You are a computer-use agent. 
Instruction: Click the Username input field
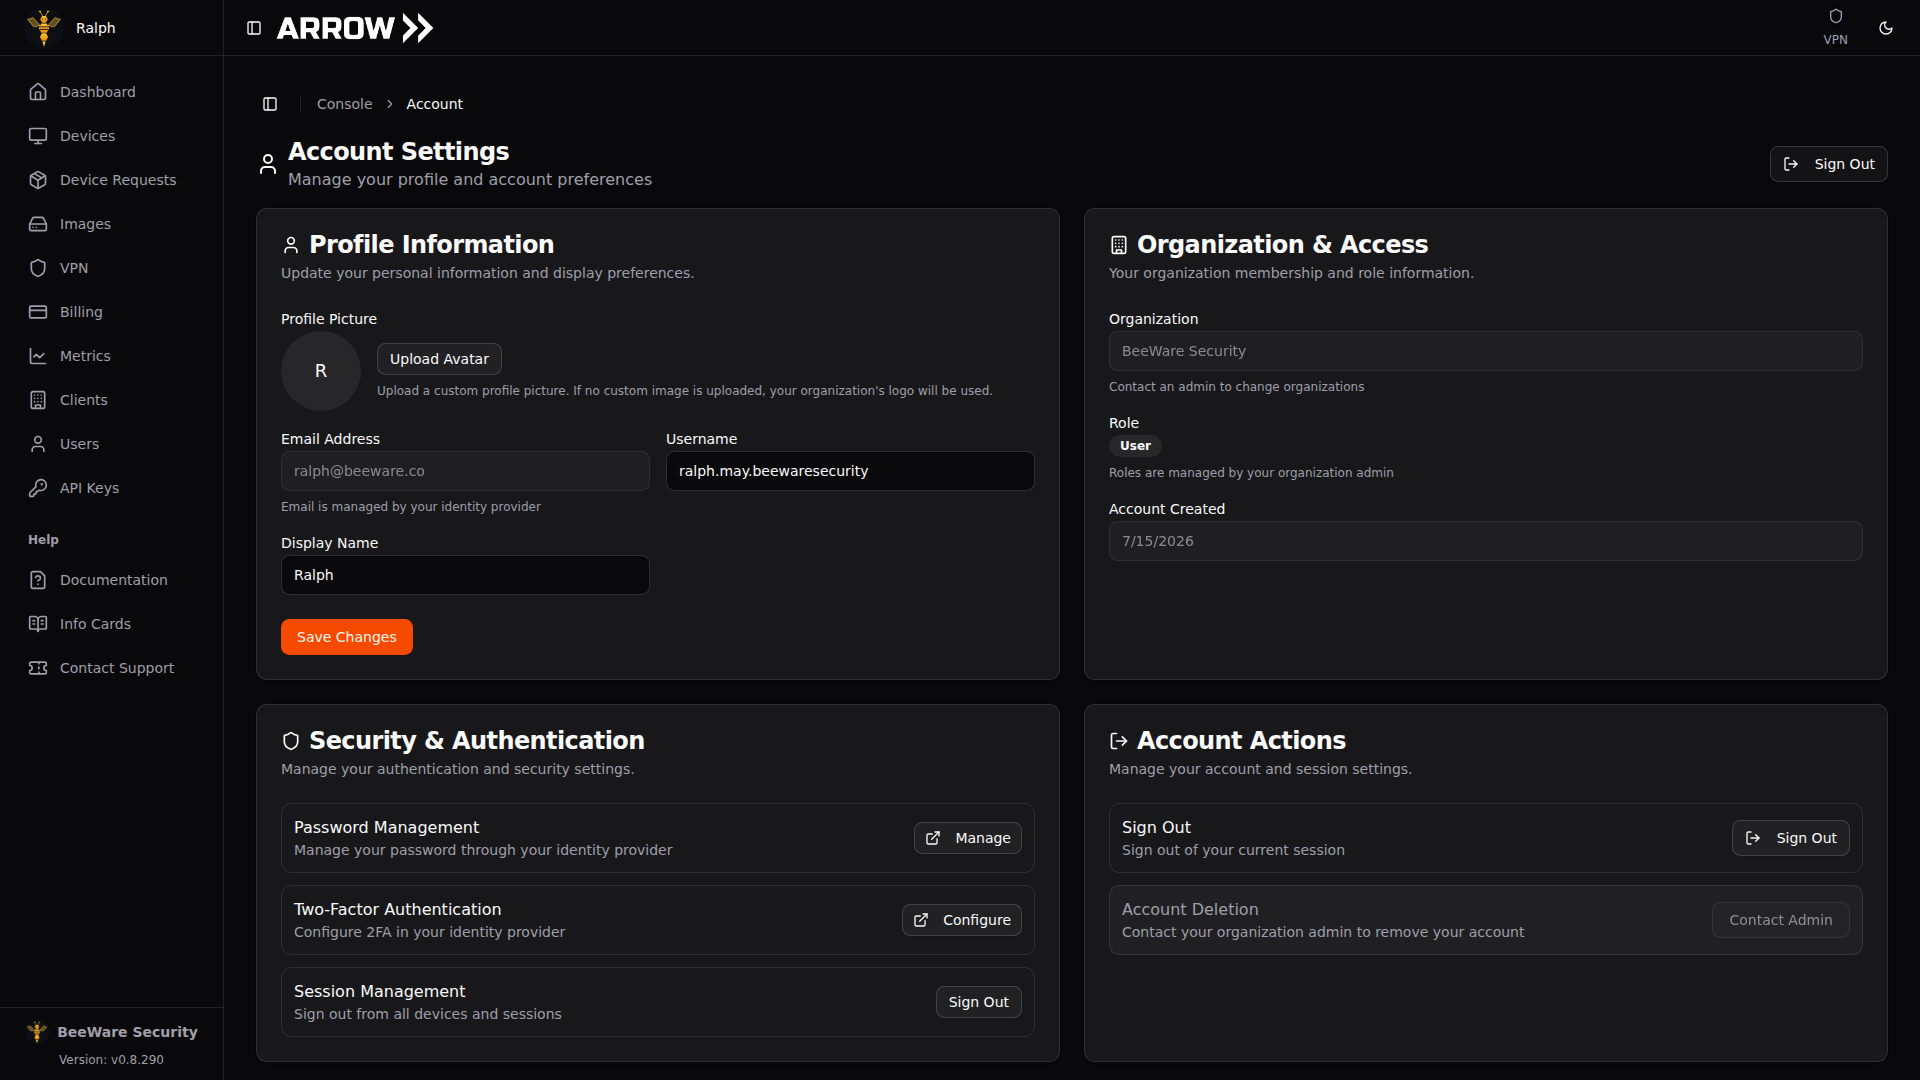coord(850,471)
